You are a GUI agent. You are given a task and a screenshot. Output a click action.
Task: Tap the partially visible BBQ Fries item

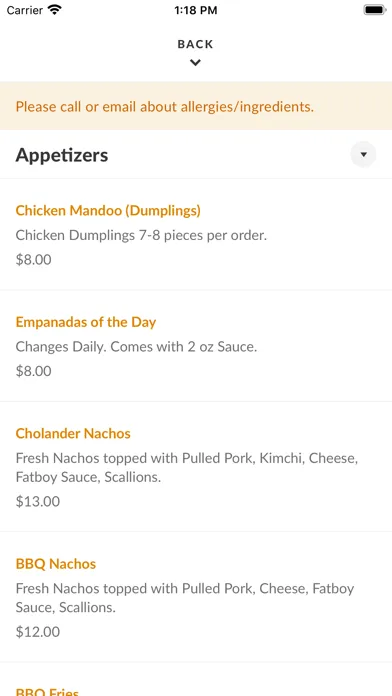[47, 692]
